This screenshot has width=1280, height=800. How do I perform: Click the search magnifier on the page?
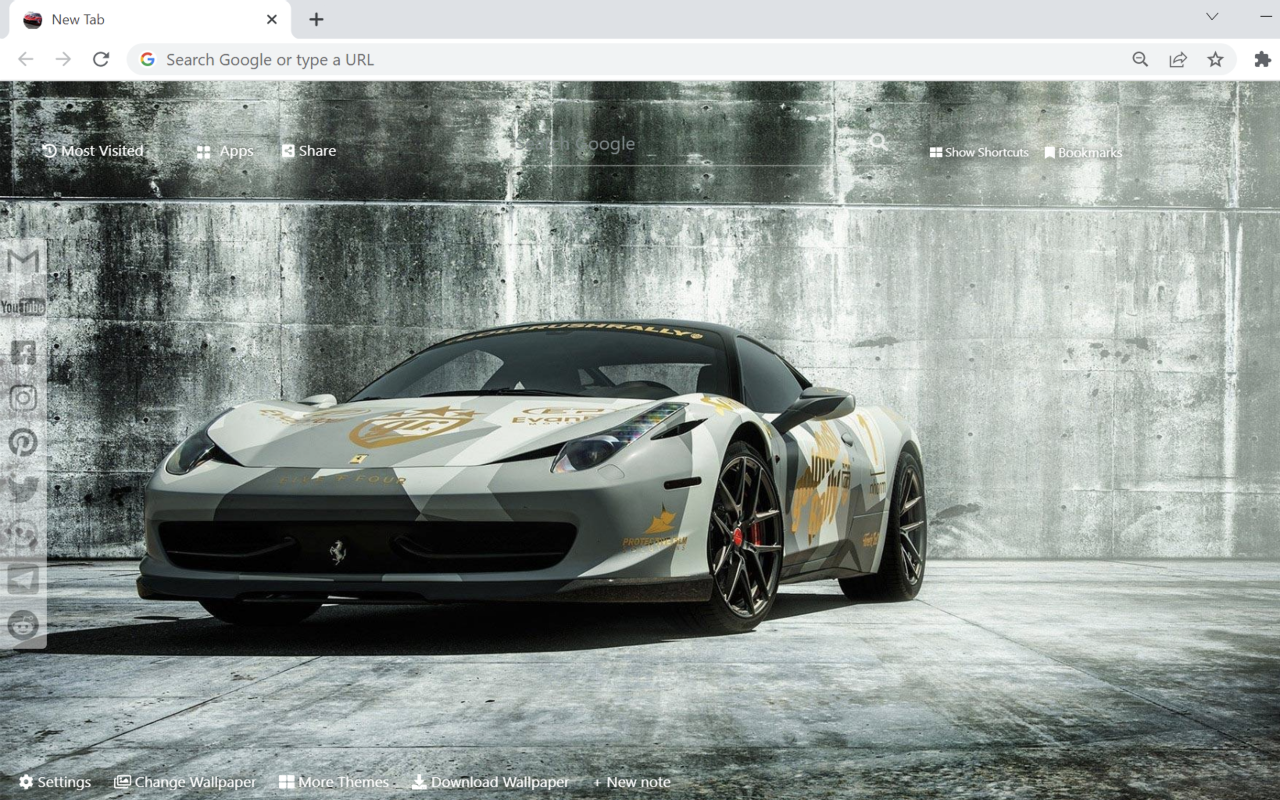tap(878, 142)
